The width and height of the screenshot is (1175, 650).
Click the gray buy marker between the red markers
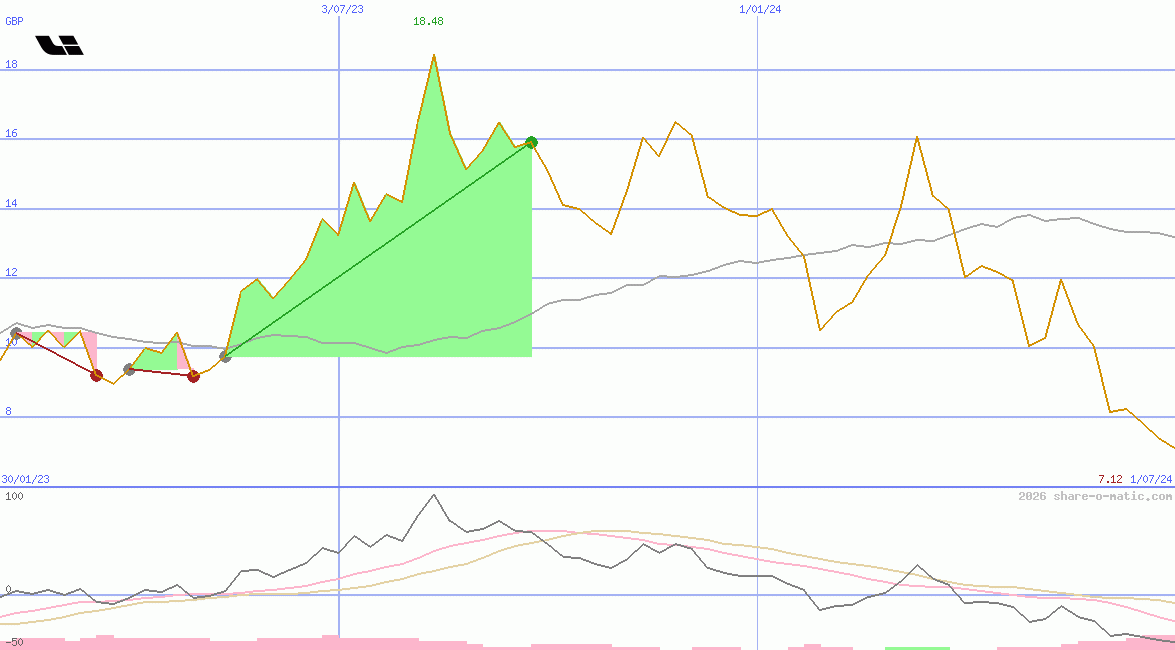coord(129,370)
